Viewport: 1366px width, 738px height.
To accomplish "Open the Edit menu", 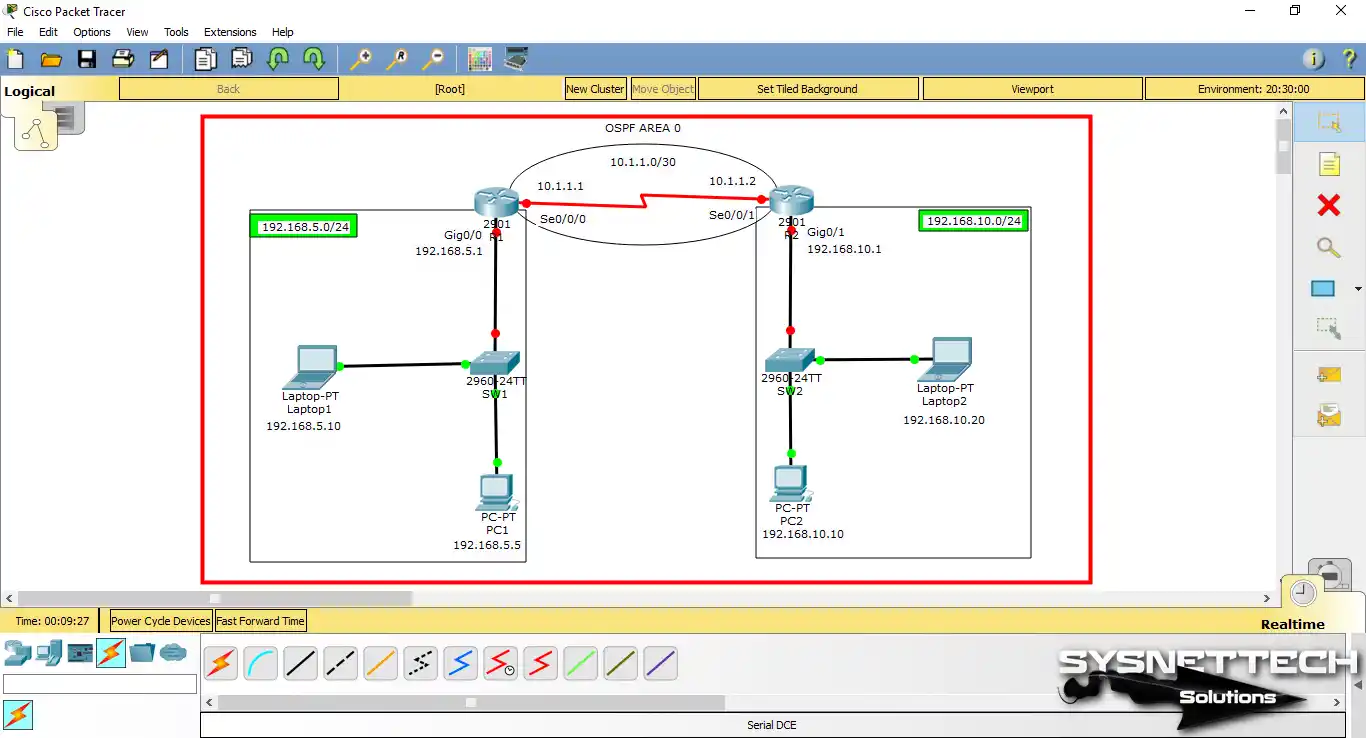I will [48, 32].
